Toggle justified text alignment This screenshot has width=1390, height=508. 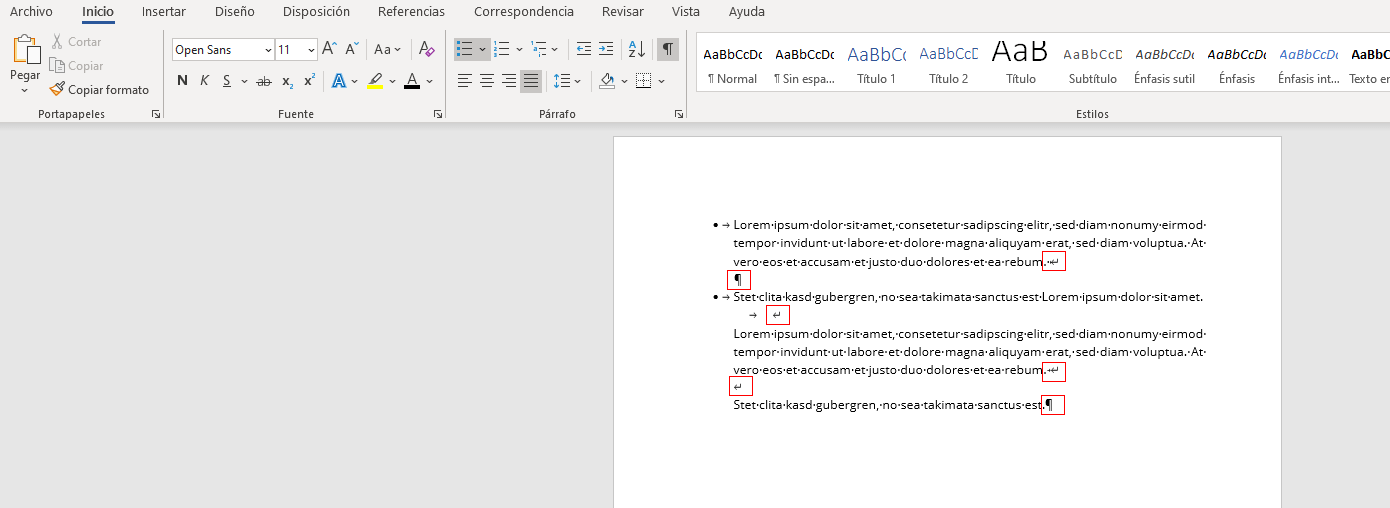(531, 81)
